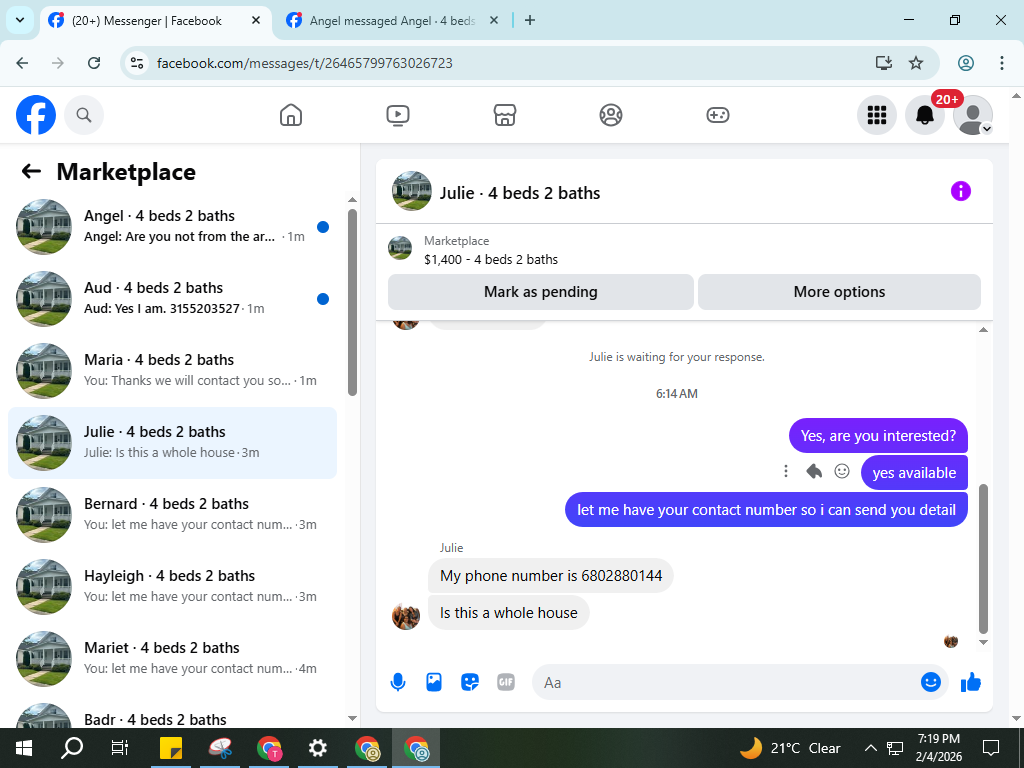Open Mariet conversation in list

[x=172, y=658]
